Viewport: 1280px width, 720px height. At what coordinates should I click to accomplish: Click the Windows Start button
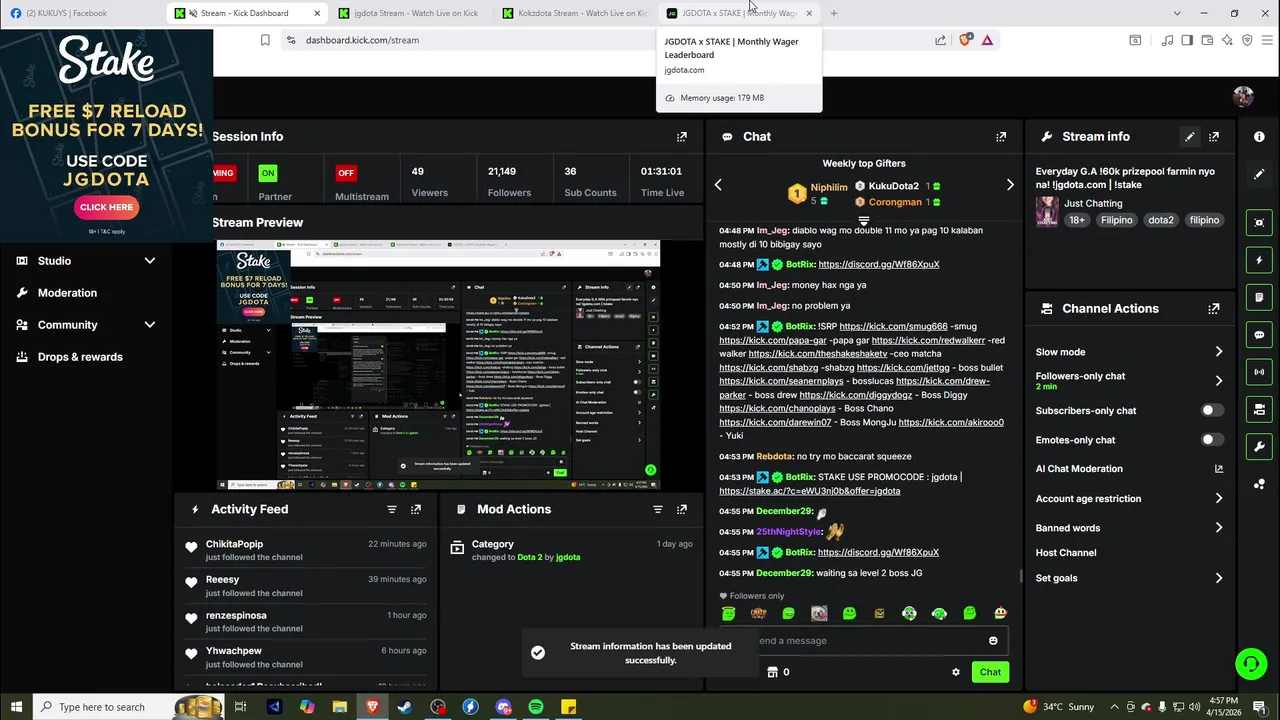click(15, 707)
